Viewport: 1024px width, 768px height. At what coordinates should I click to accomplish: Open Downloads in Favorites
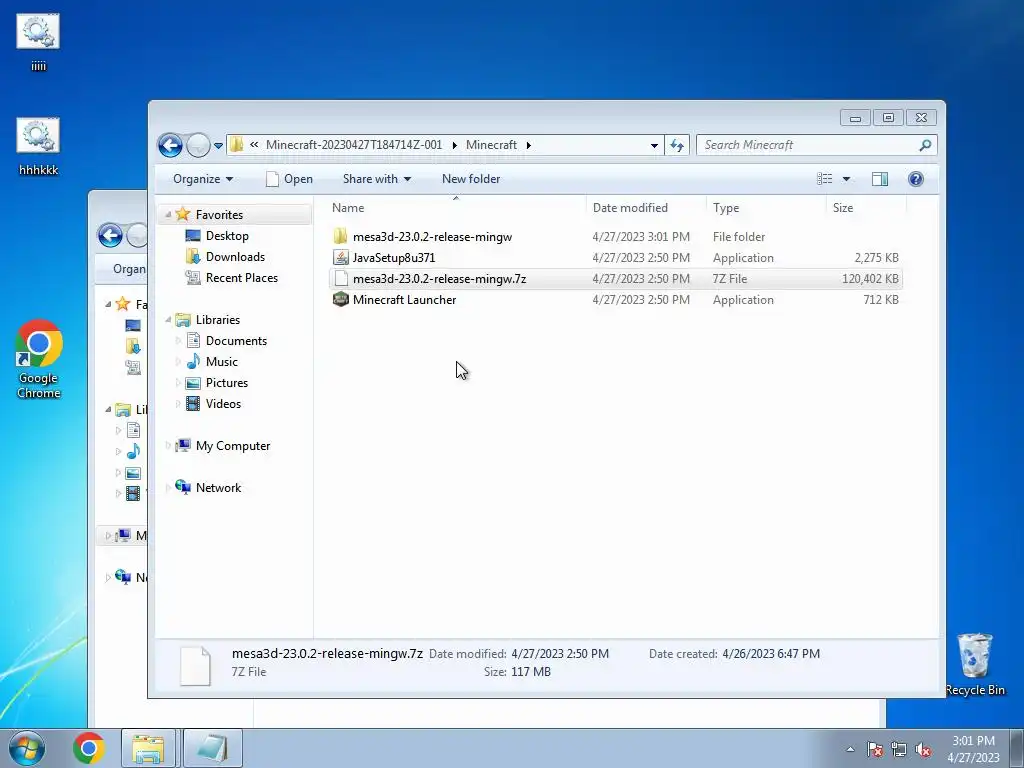pos(235,257)
